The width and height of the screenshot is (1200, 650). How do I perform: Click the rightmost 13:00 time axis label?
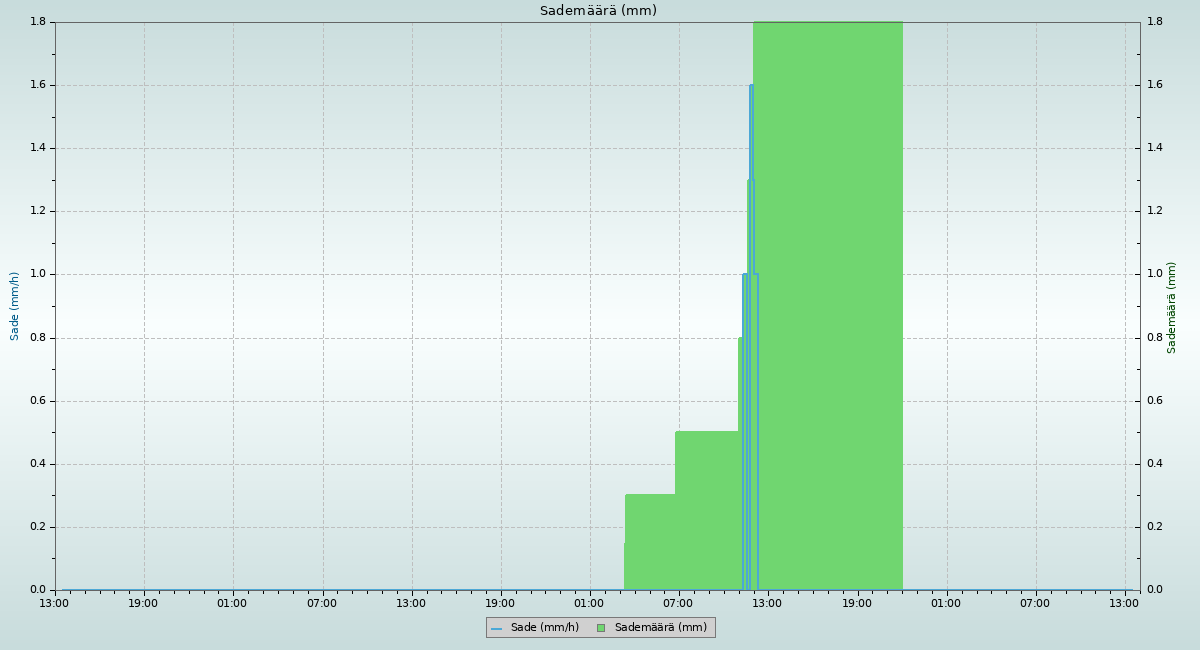(x=1125, y=603)
